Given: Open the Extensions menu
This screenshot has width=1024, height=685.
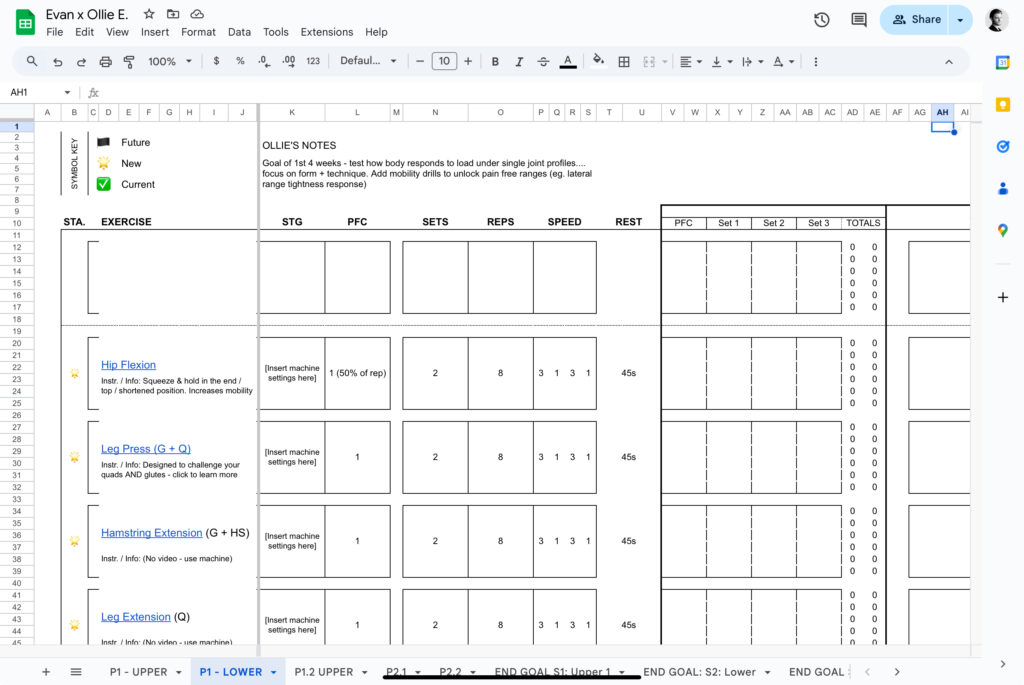Looking at the screenshot, I should (327, 32).
